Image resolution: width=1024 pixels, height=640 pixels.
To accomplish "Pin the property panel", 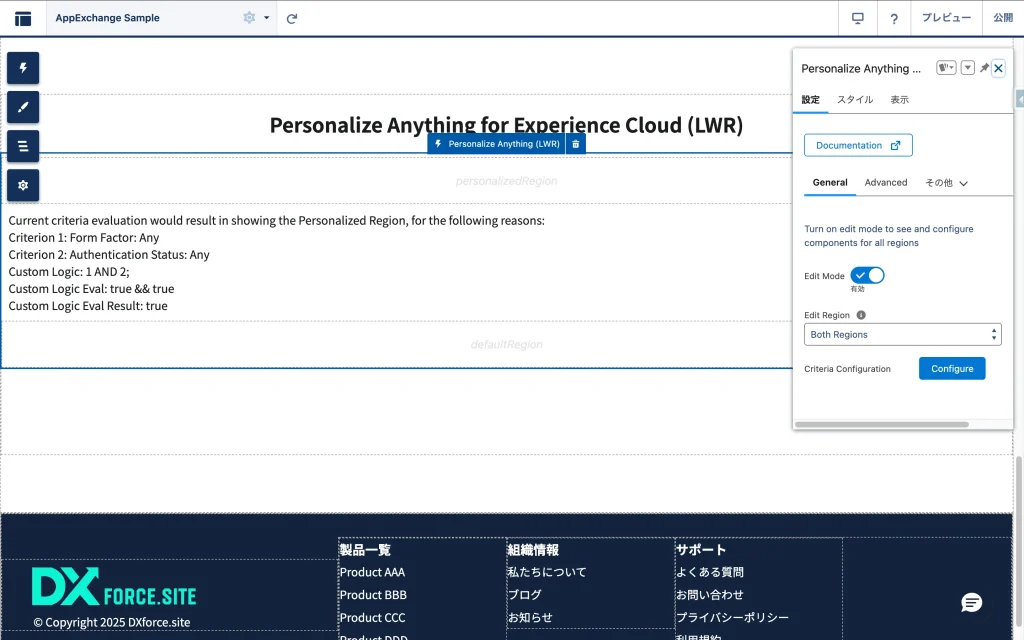I will (984, 68).
